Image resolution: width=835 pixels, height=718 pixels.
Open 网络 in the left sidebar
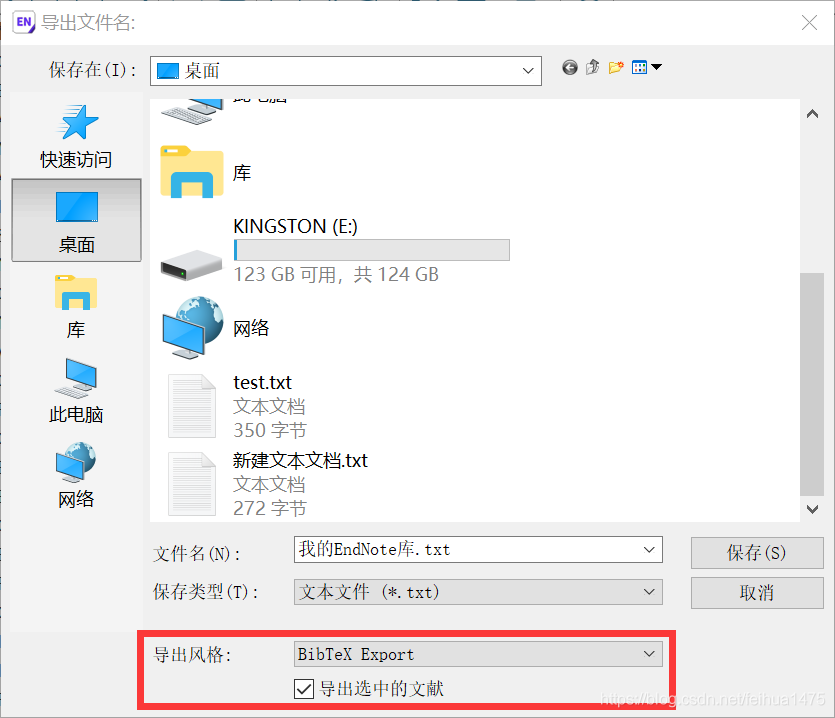point(76,476)
